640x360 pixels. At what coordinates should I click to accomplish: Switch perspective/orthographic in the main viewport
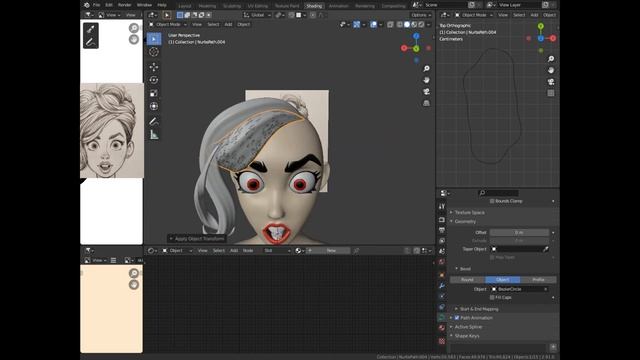point(427,103)
